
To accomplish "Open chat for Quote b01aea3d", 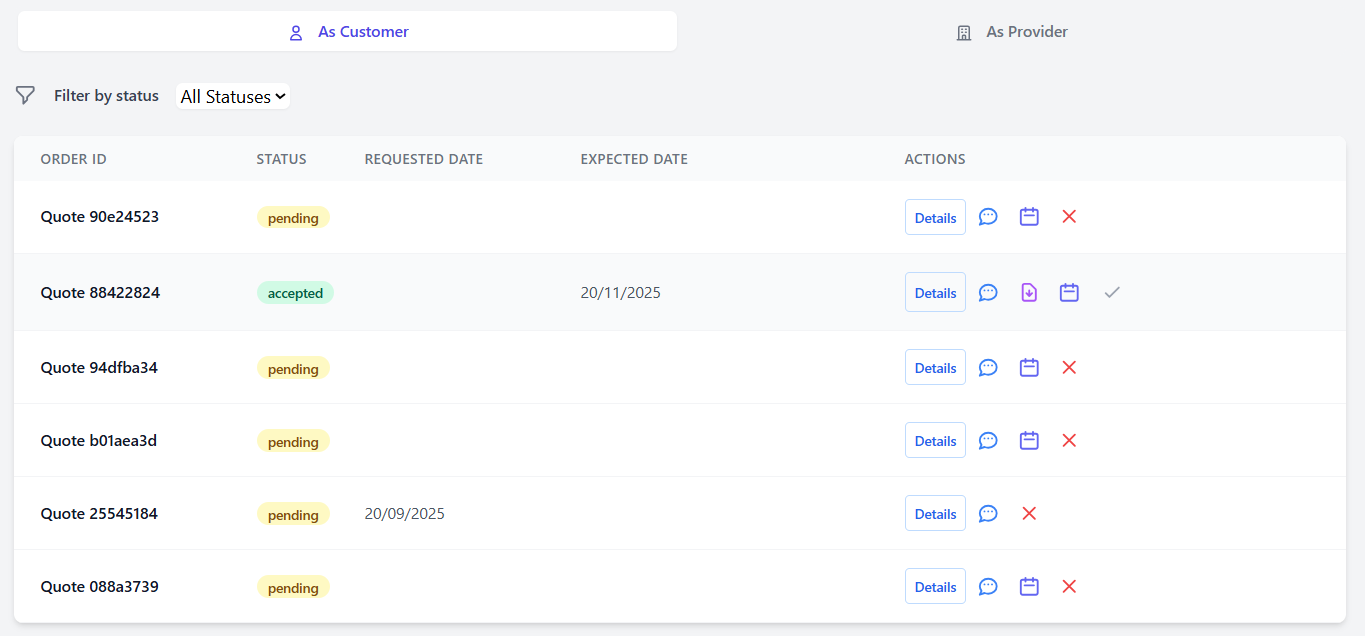I will tap(988, 441).
